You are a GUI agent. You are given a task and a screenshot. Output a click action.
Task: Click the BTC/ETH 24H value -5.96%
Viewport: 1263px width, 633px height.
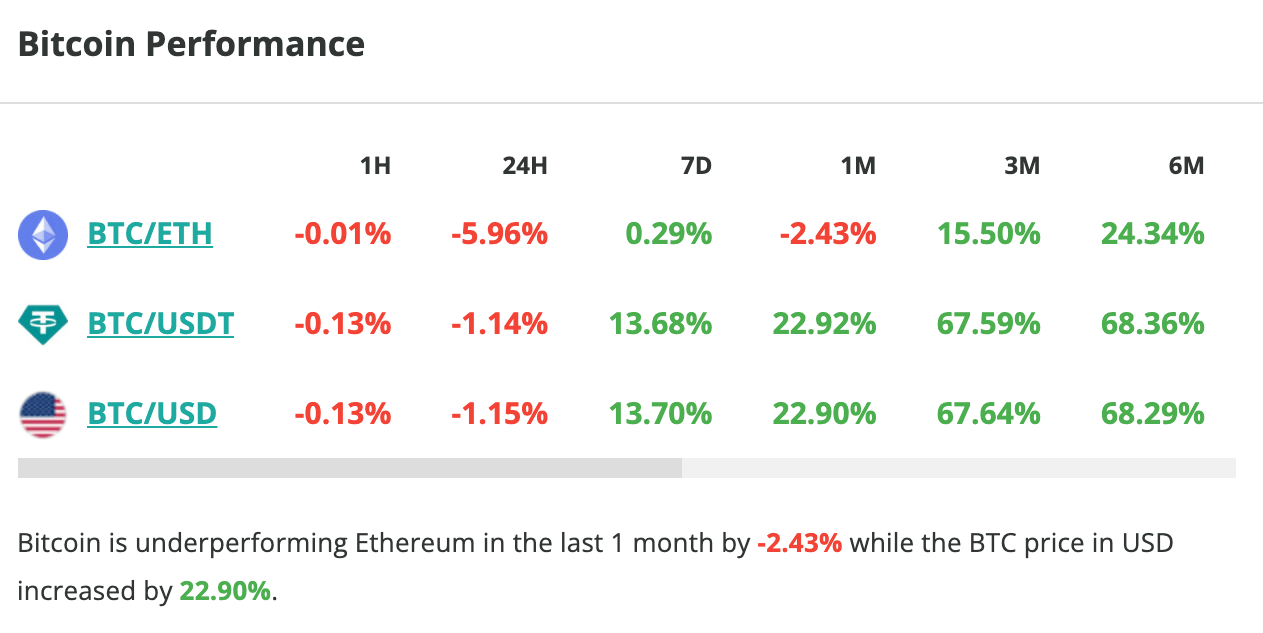coord(499,235)
